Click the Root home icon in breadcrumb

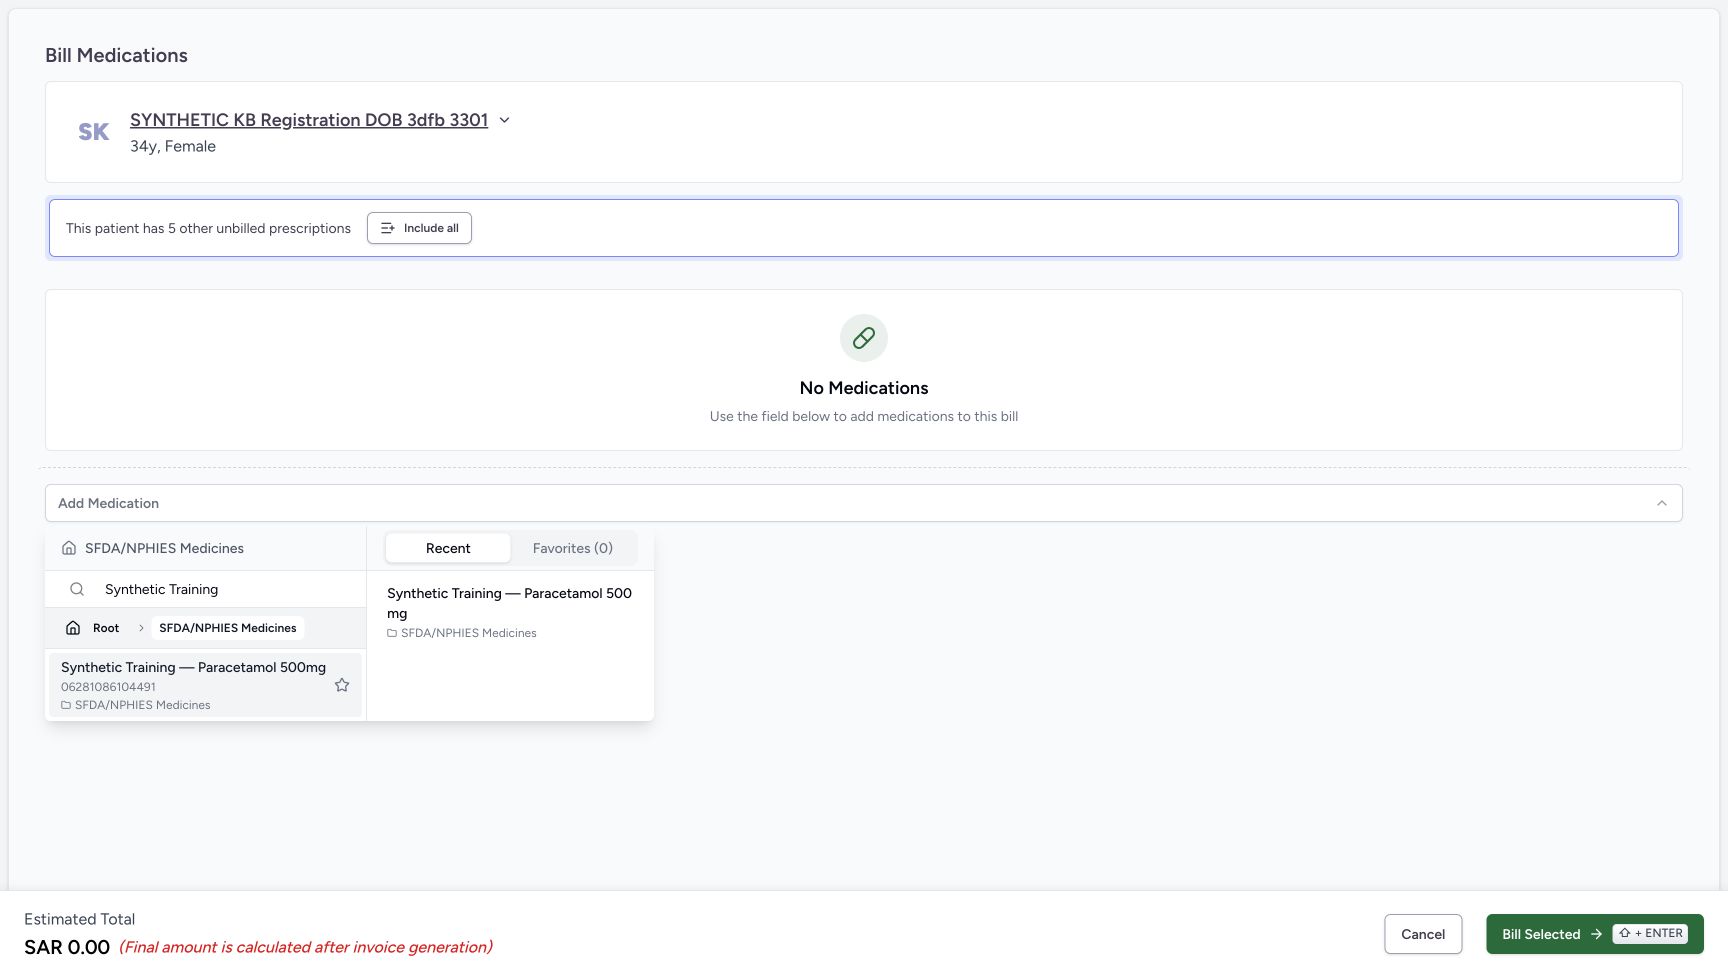click(x=73, y=628)
